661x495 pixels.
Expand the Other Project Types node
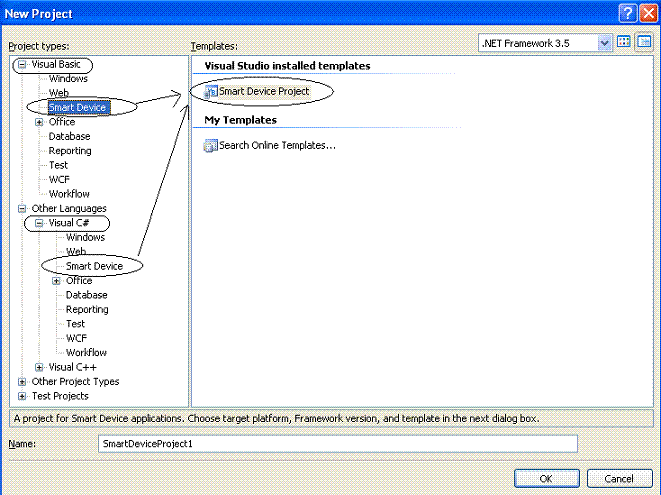pos(22,382)
